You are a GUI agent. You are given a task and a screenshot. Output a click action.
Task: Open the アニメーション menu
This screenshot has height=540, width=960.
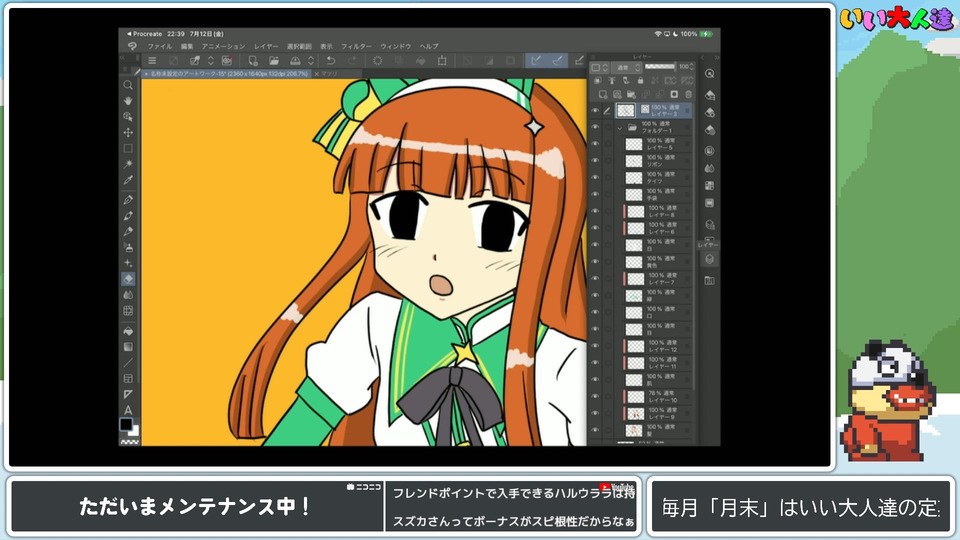pos(223,46)
